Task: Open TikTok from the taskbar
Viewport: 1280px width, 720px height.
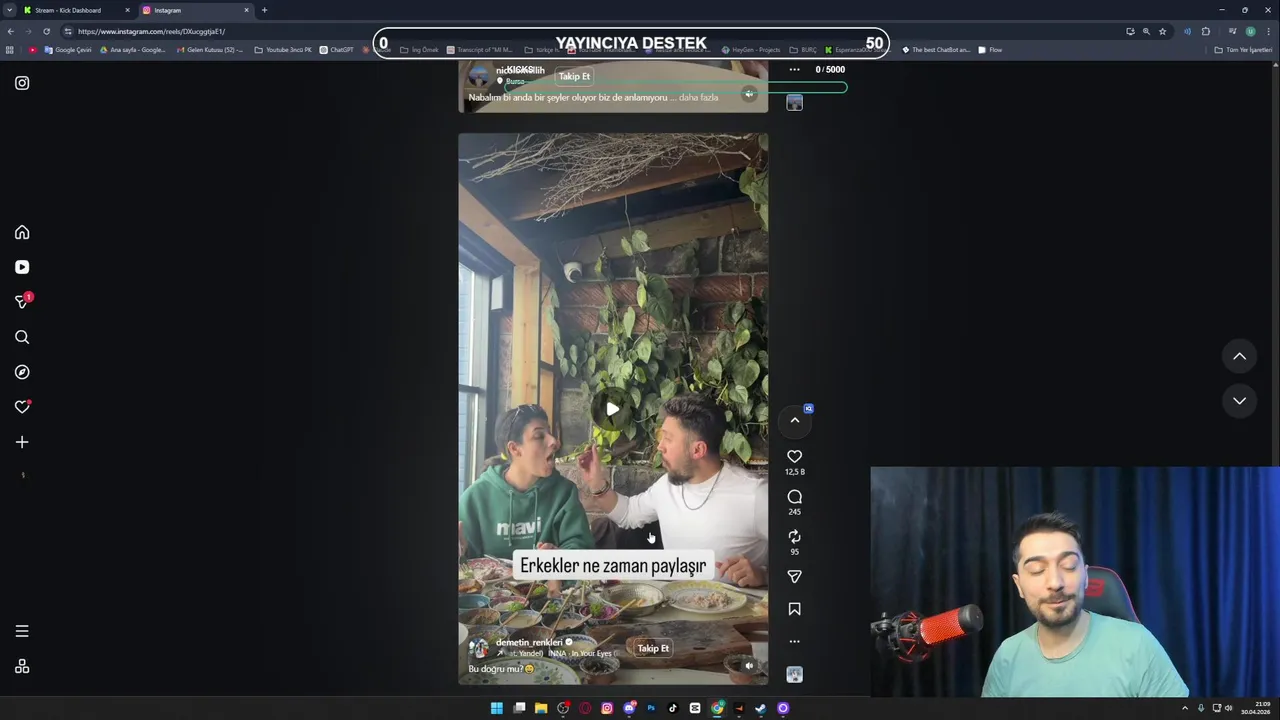Action: pyautogui.click(x=673, y=708)
